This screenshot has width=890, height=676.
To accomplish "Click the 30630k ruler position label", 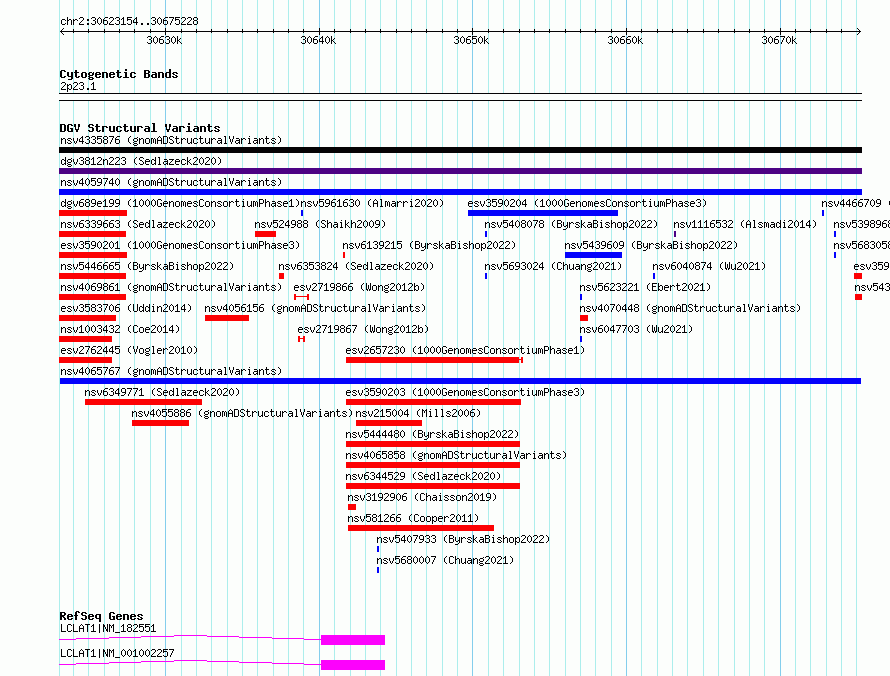I will coord(164,40).
